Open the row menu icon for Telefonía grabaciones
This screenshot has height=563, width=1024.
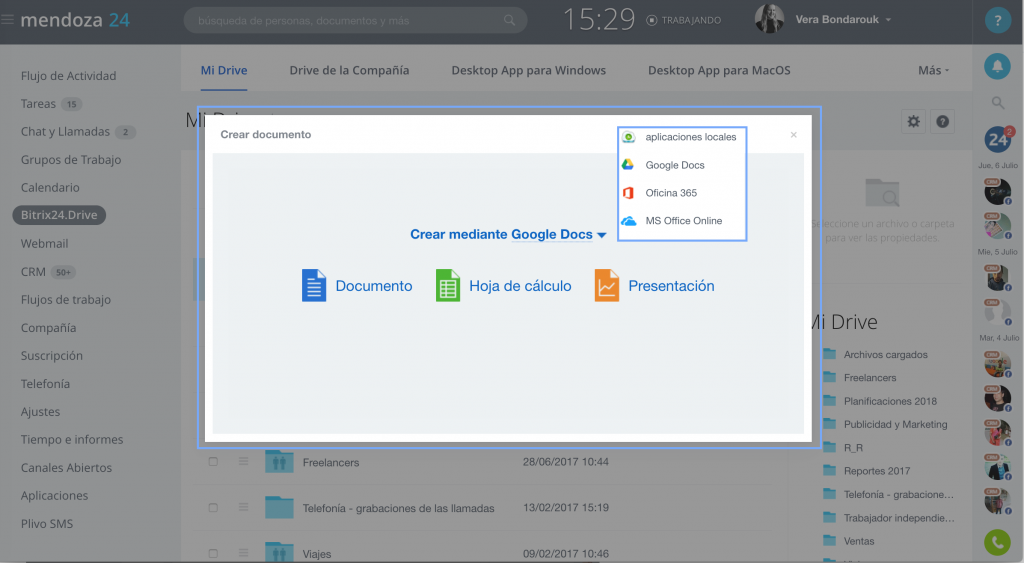pos(244,507)
